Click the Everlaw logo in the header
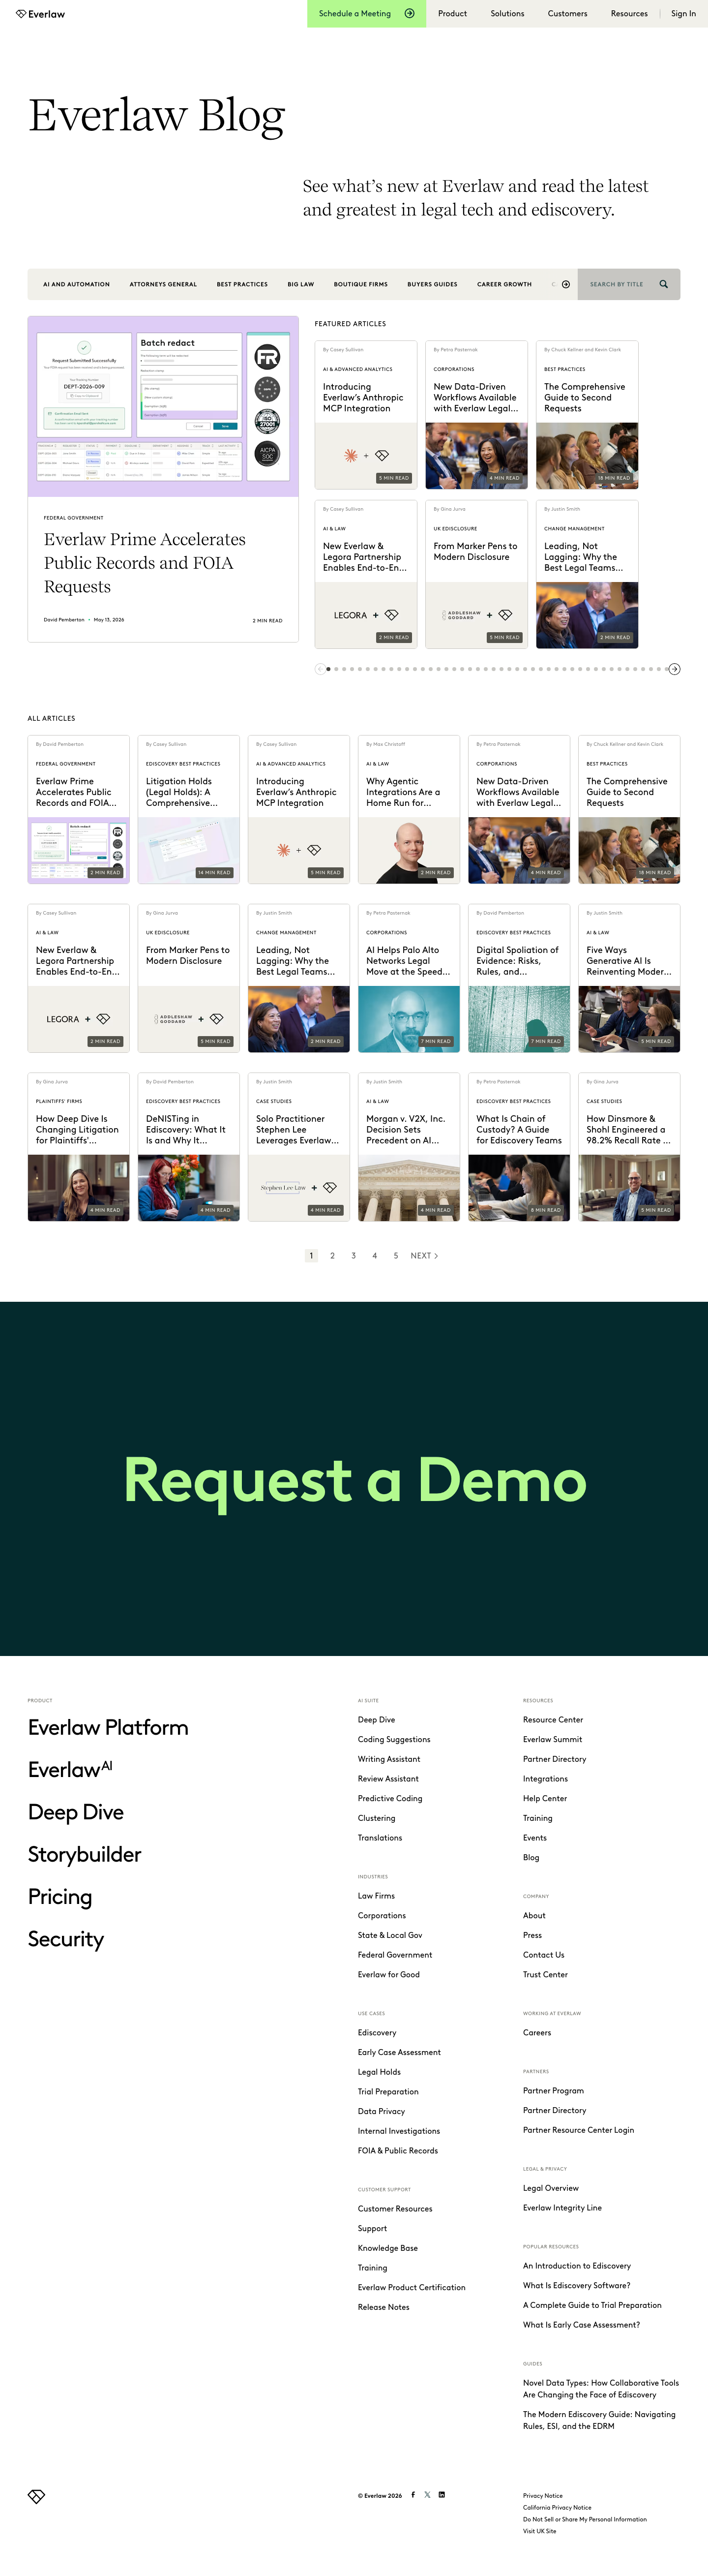This screenshot has width=708, height=2576. click(x=41, y=14)
